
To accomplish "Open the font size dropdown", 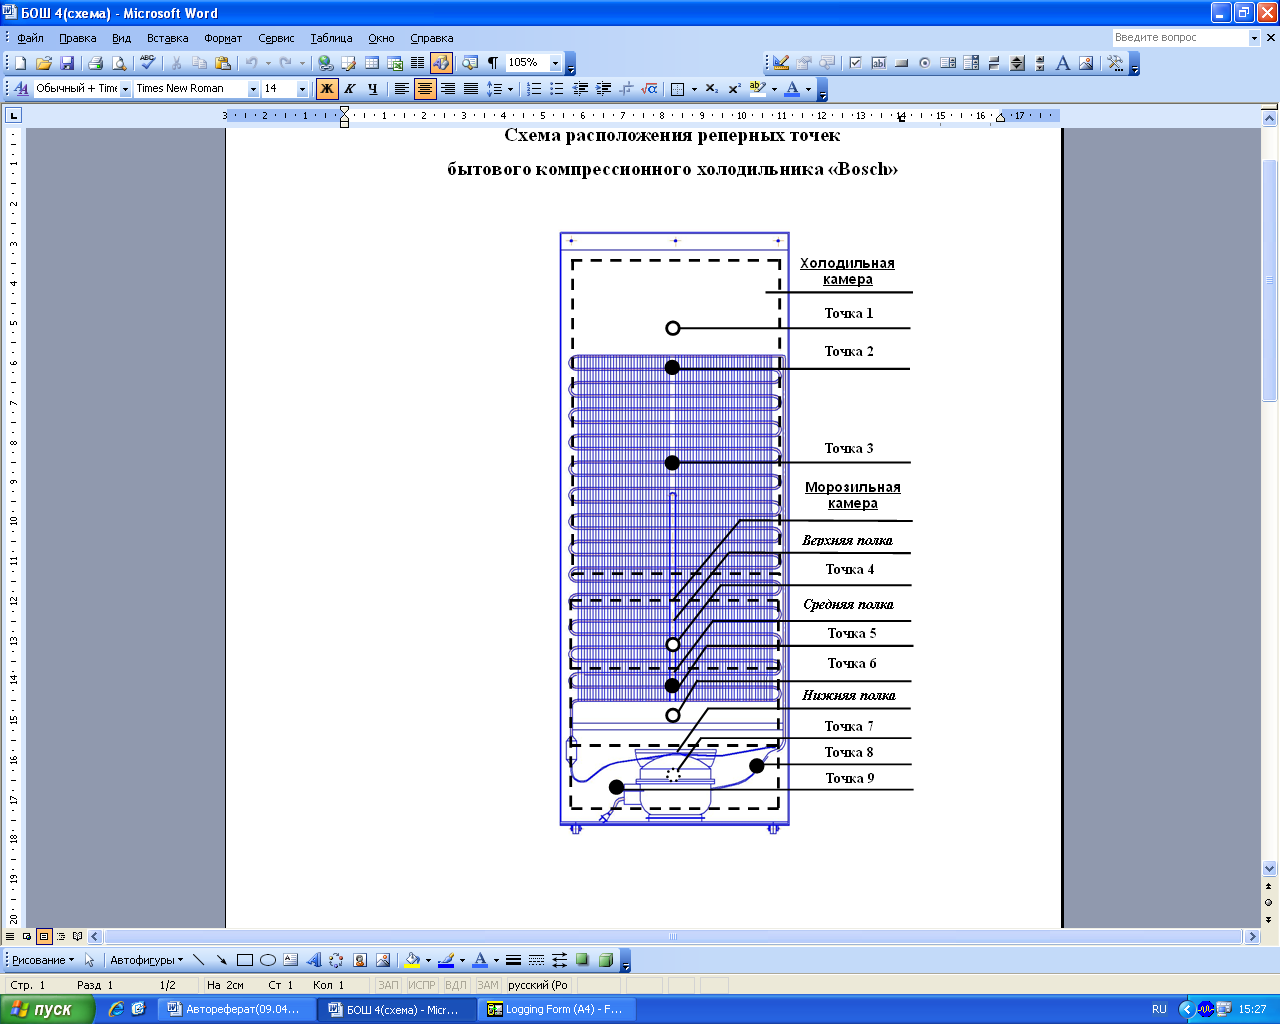I will pyautogui.click(x=302, y=89).
